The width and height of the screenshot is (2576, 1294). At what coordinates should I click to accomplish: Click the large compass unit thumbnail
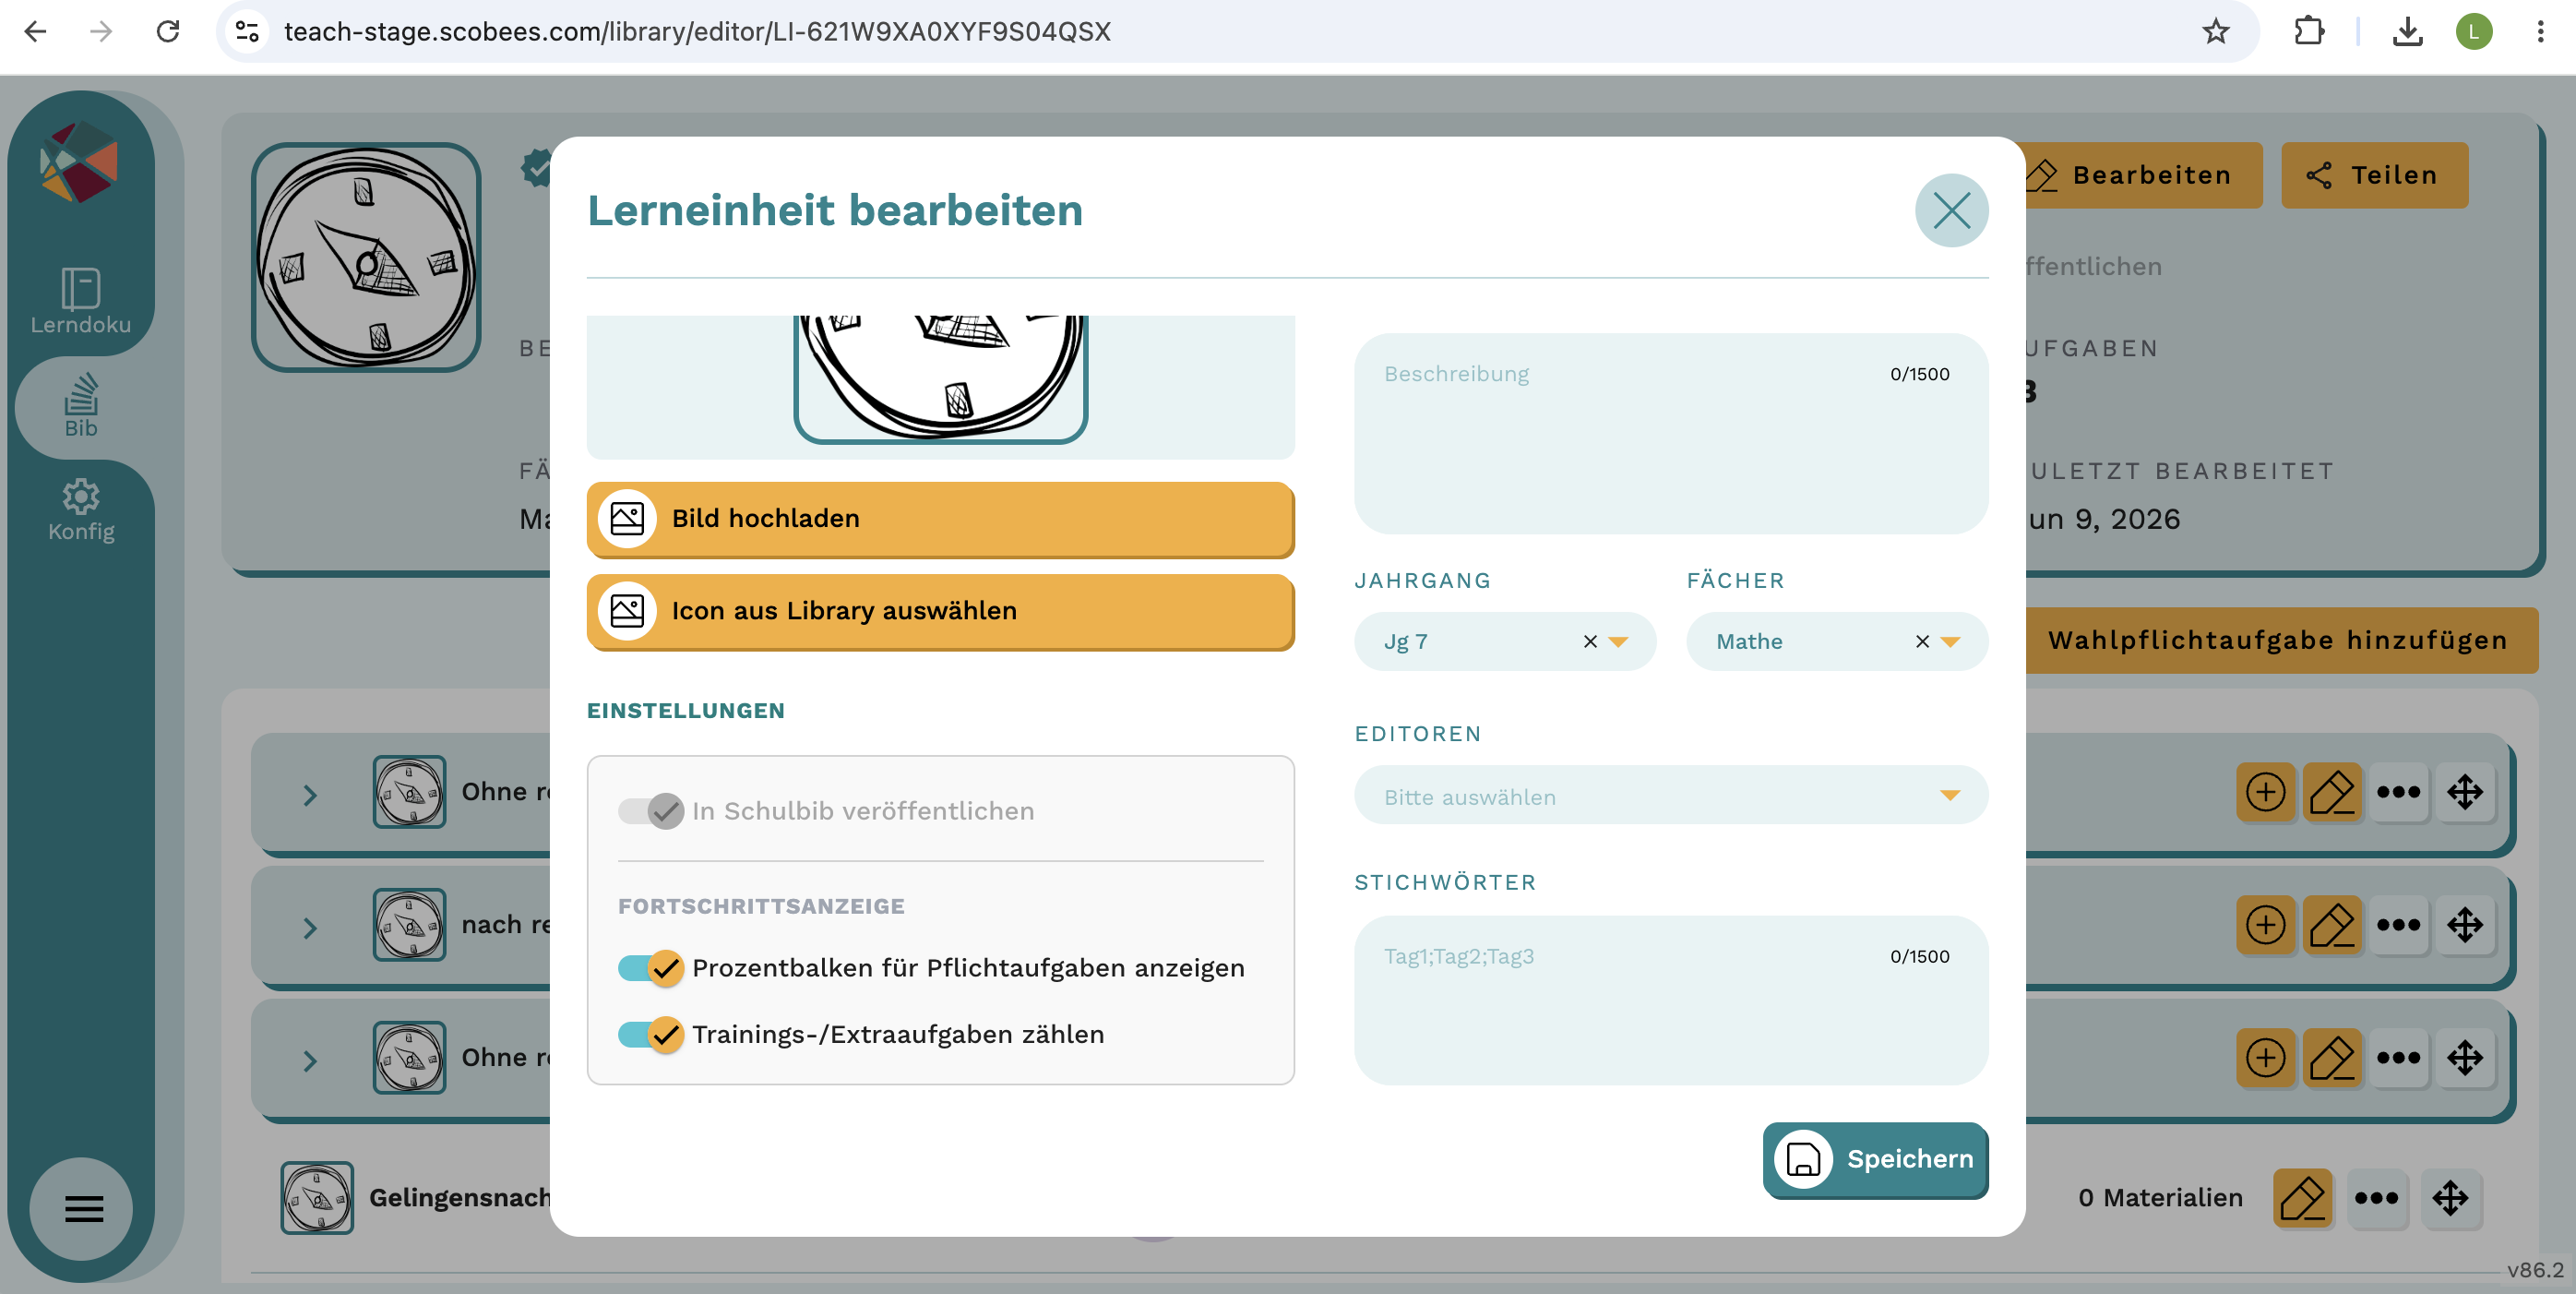(x=366, y=257)
